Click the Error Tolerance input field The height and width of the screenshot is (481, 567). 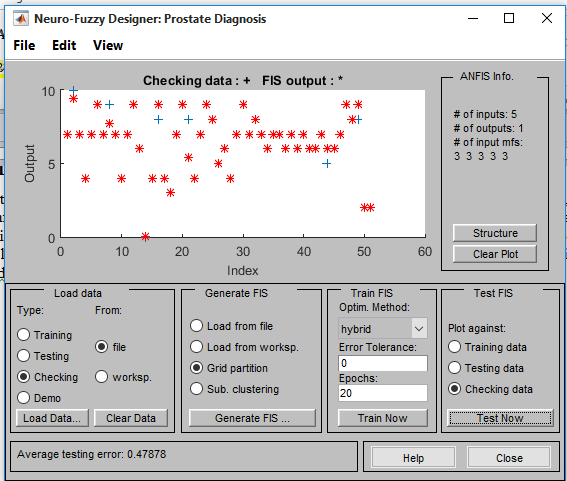(x=383, y=363)
